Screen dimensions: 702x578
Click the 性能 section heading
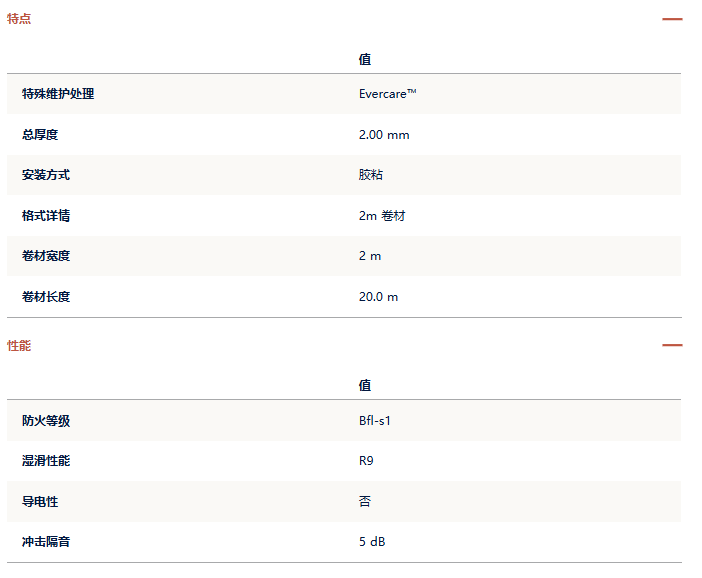pyautogui.click(x=19, y=345)
